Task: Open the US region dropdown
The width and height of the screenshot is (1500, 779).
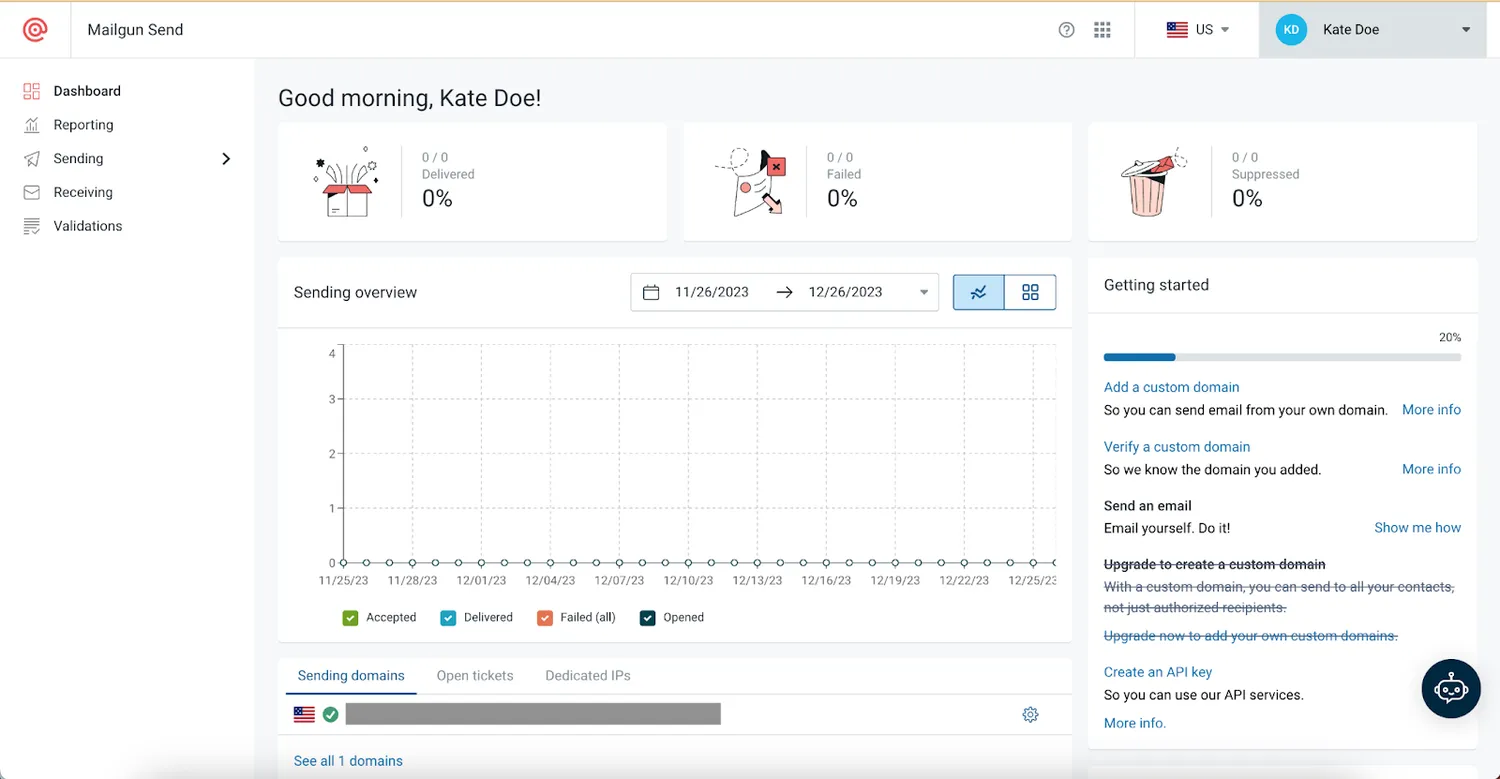Action: click(x=1198, y=30)
